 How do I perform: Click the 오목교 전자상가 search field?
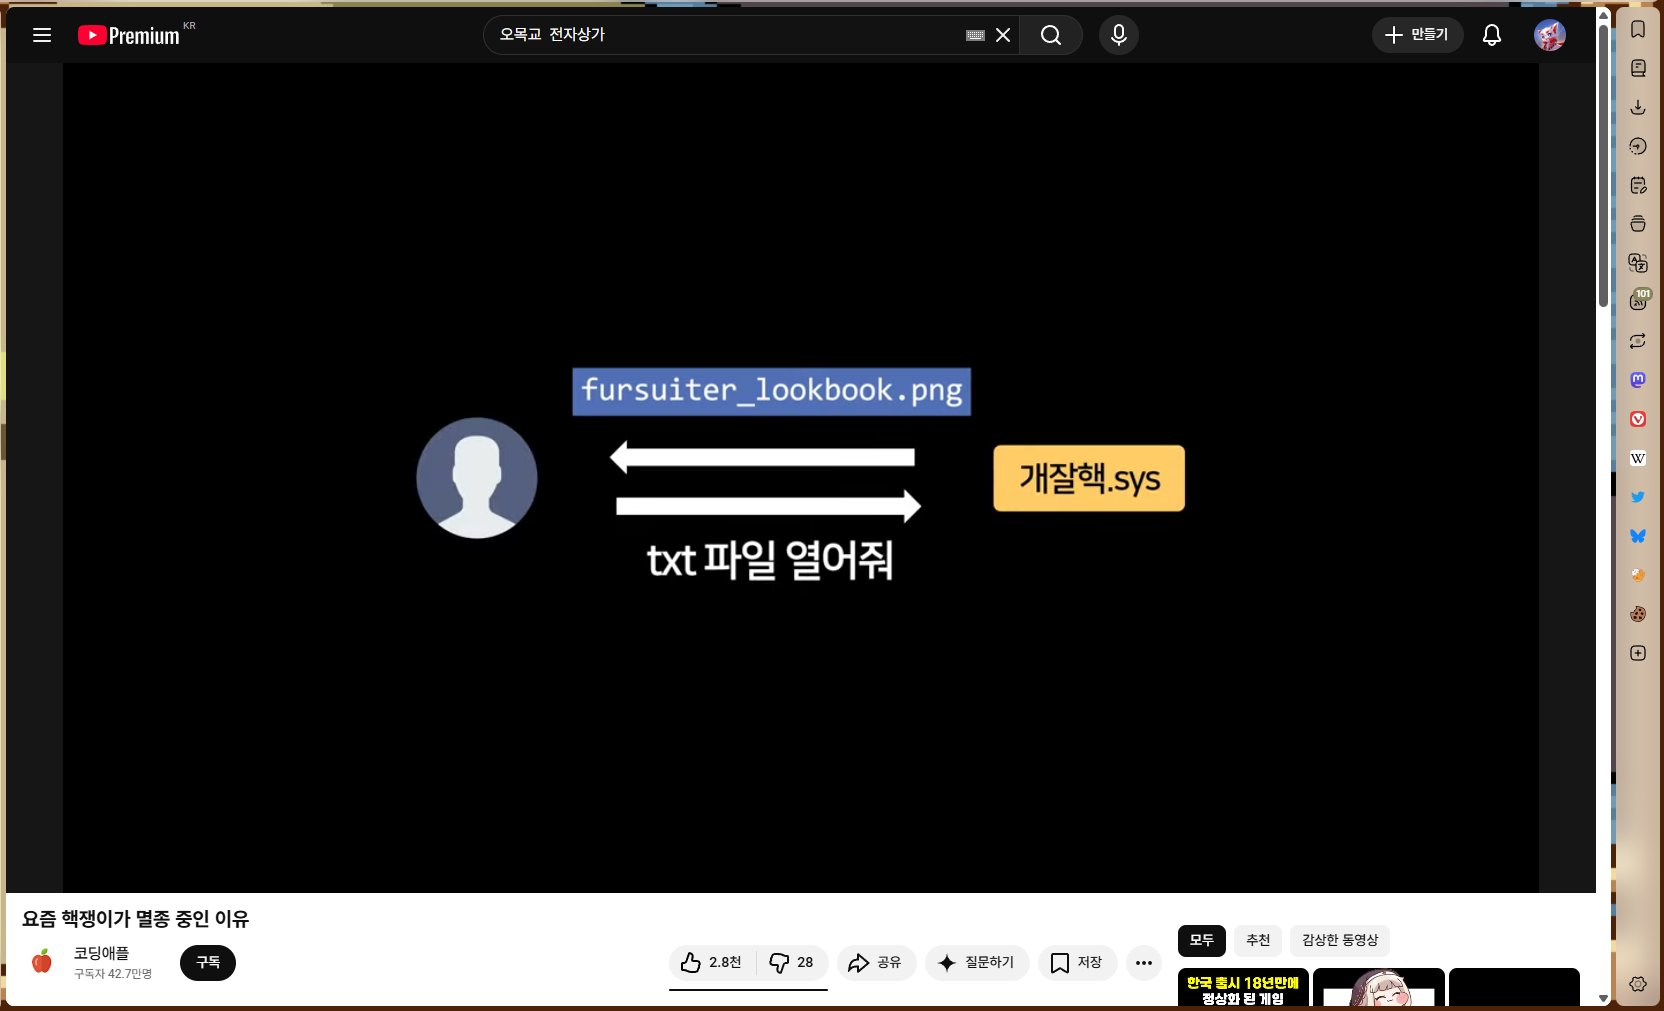[720, 35]
